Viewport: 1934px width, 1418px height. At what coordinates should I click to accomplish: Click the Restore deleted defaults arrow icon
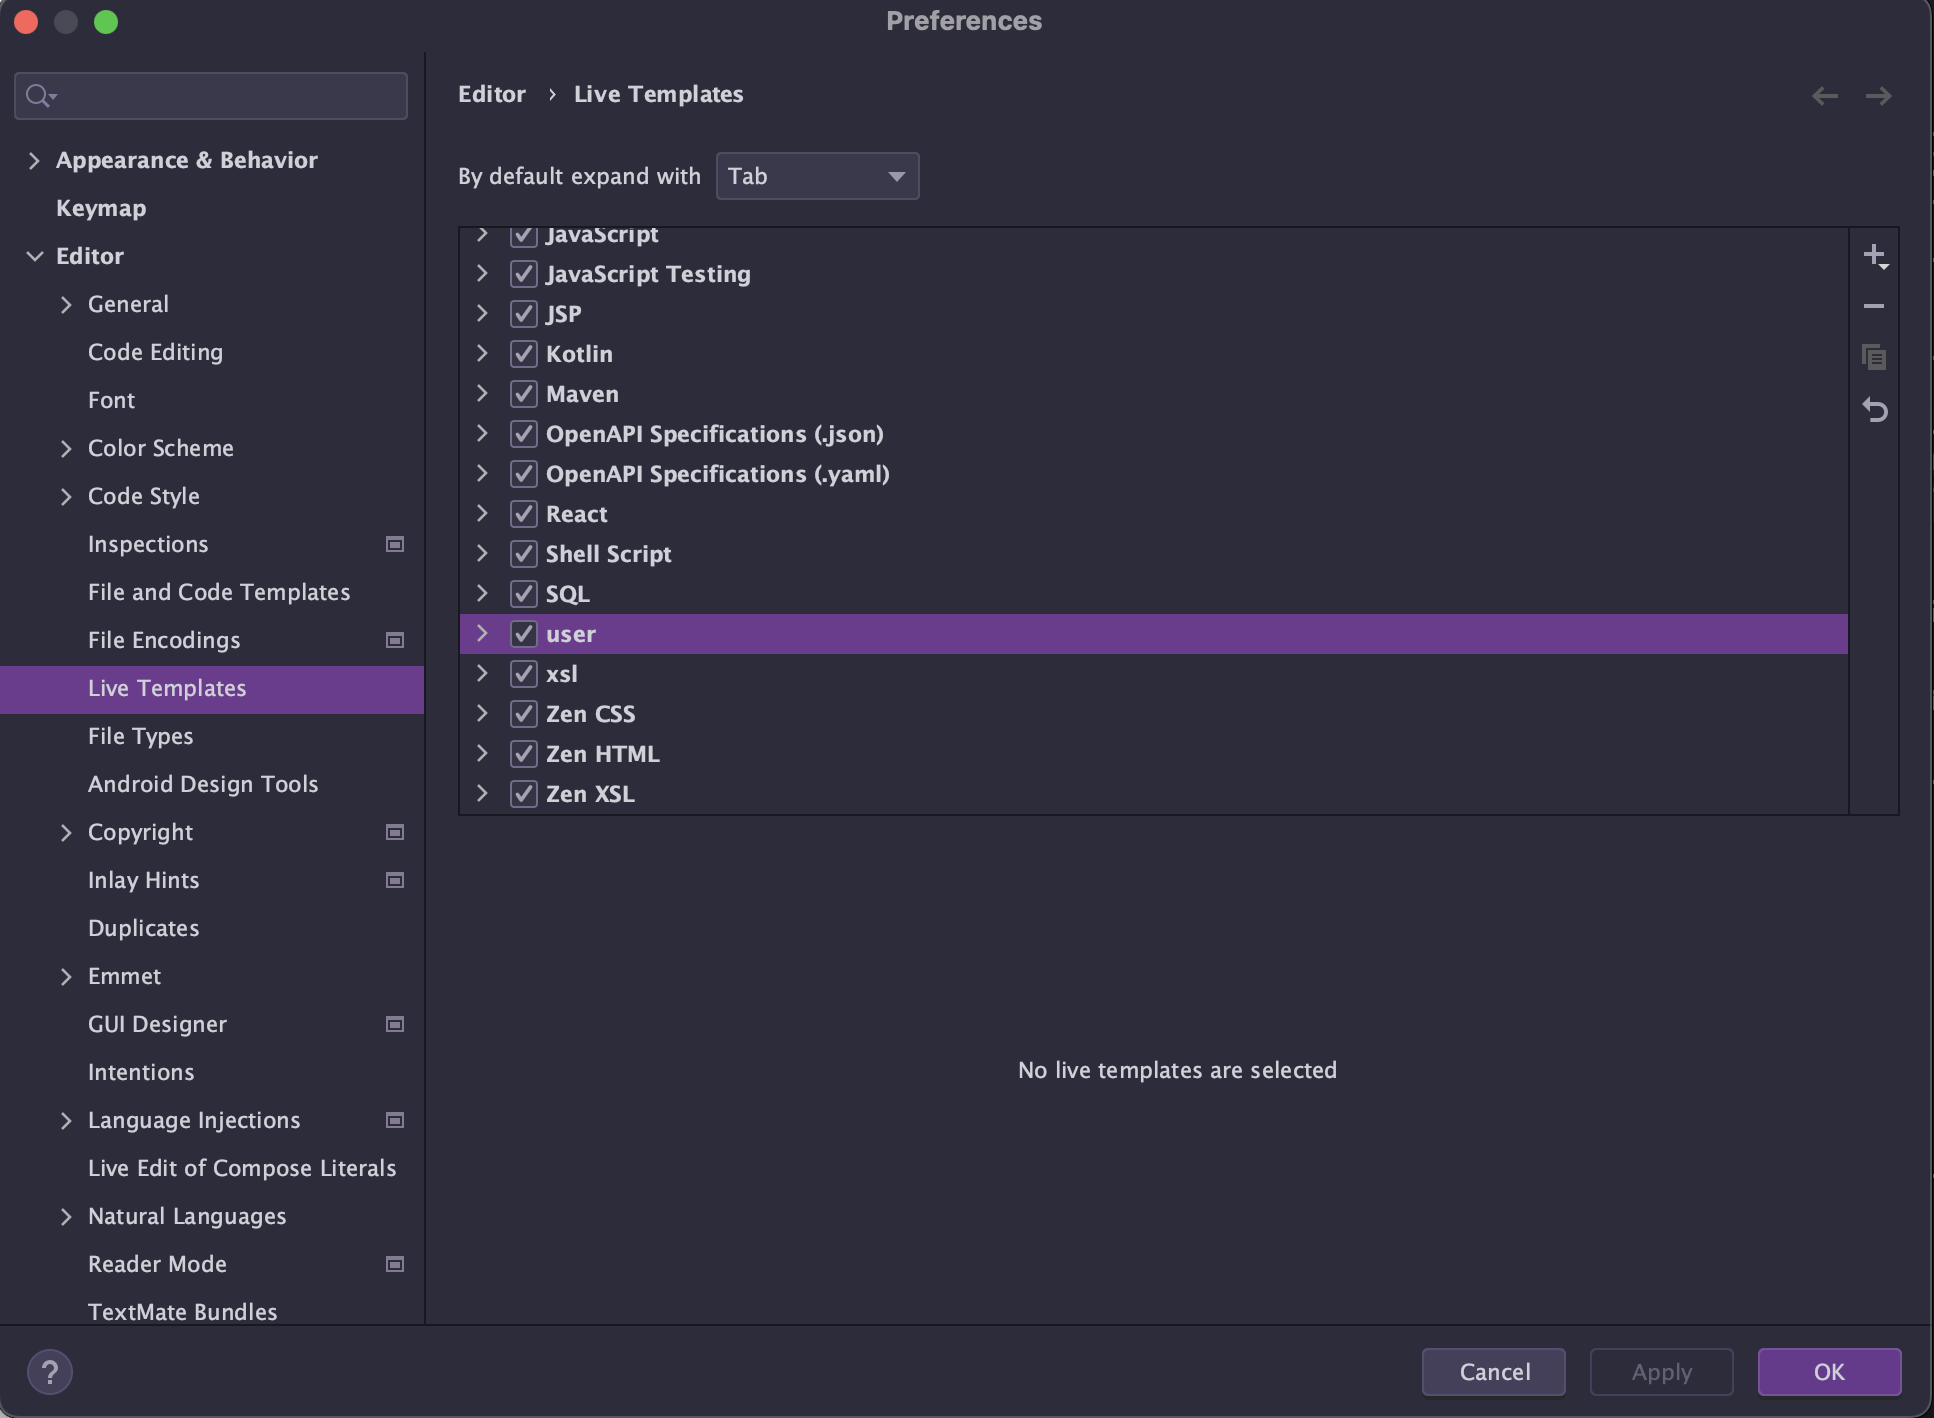coord(1874,410)
